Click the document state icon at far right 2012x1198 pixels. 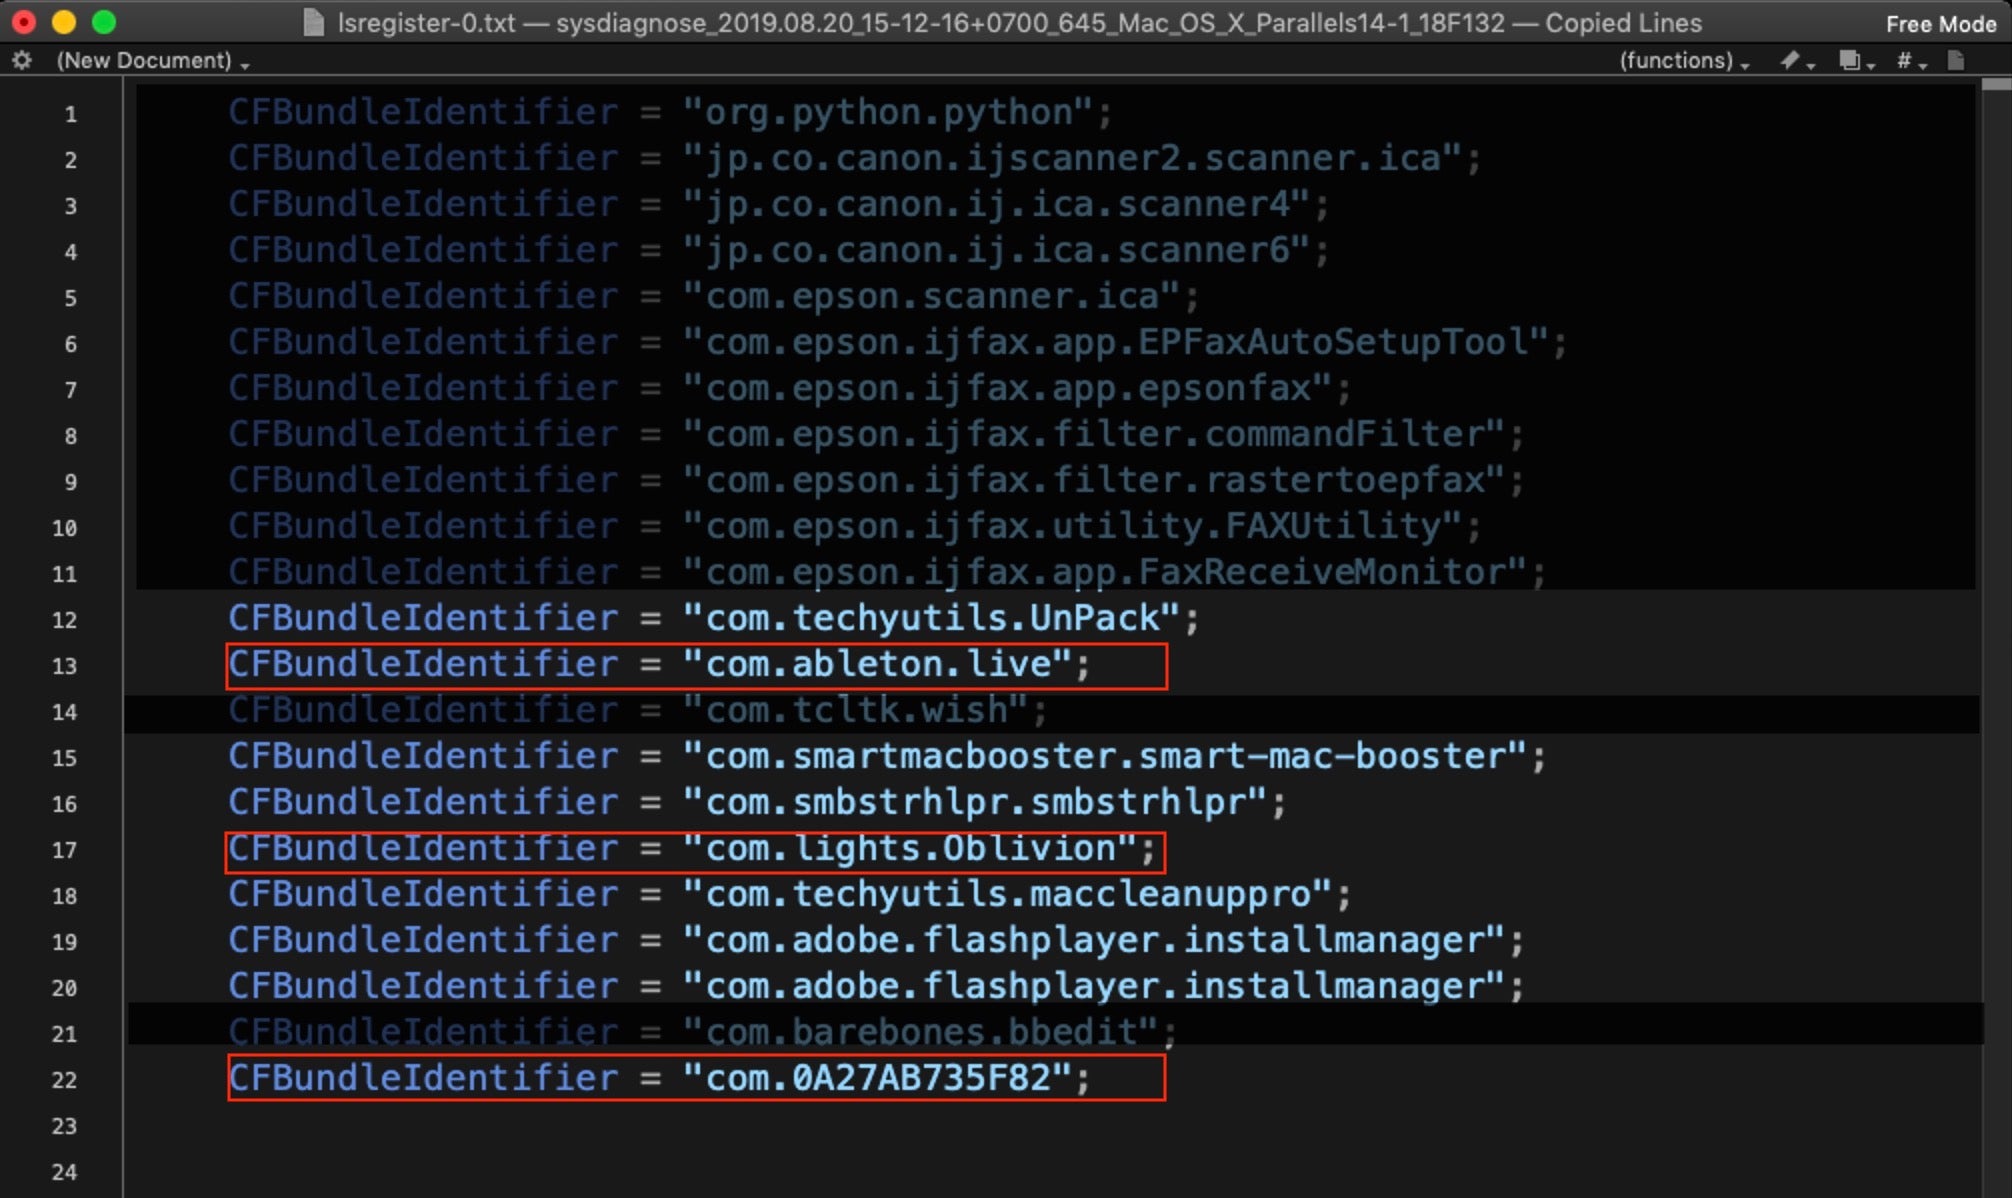tap(1956, 61)
